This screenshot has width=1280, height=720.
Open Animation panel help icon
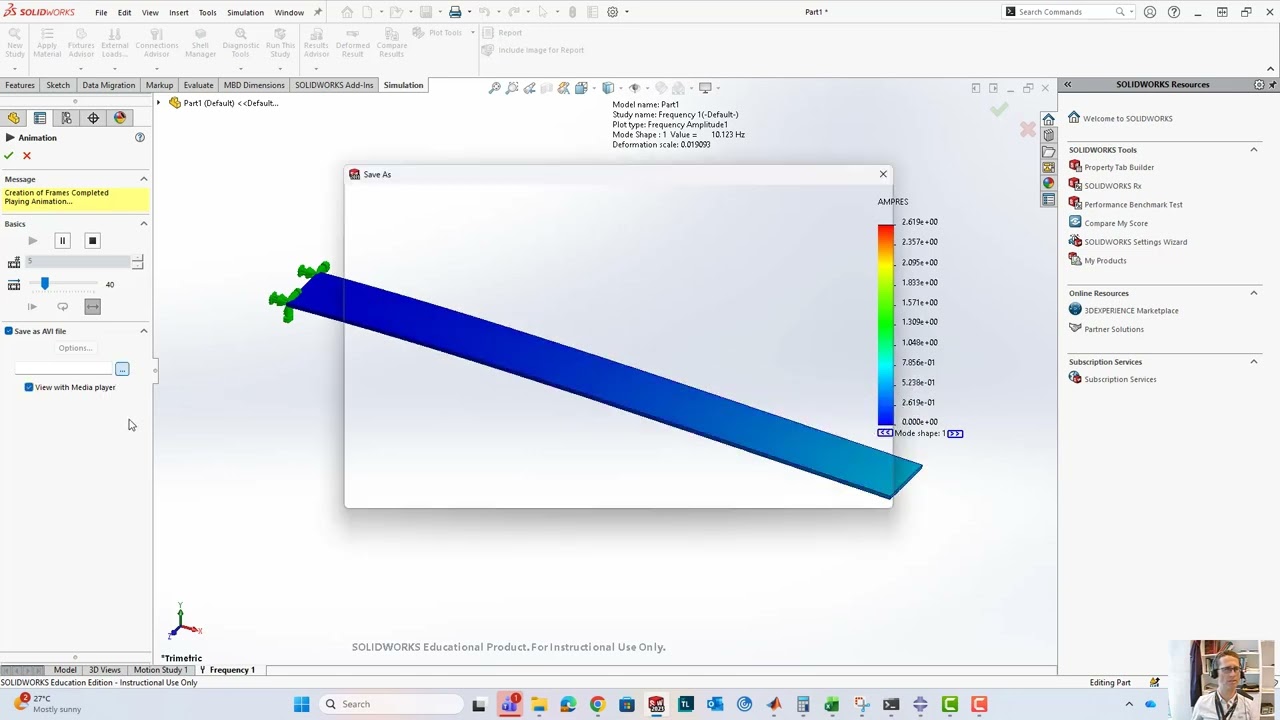(x=140, y=137)
